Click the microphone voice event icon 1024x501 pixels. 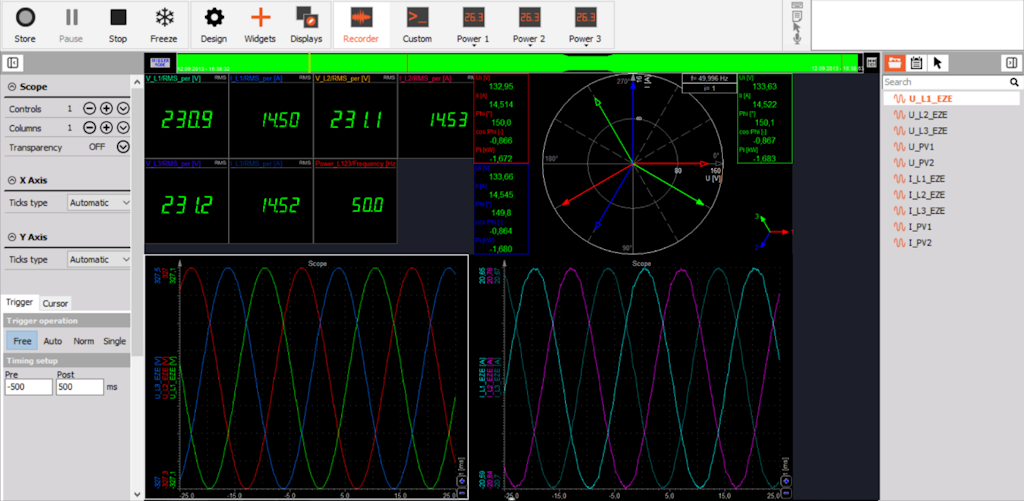pyautogui.click(x=797, y=39)
